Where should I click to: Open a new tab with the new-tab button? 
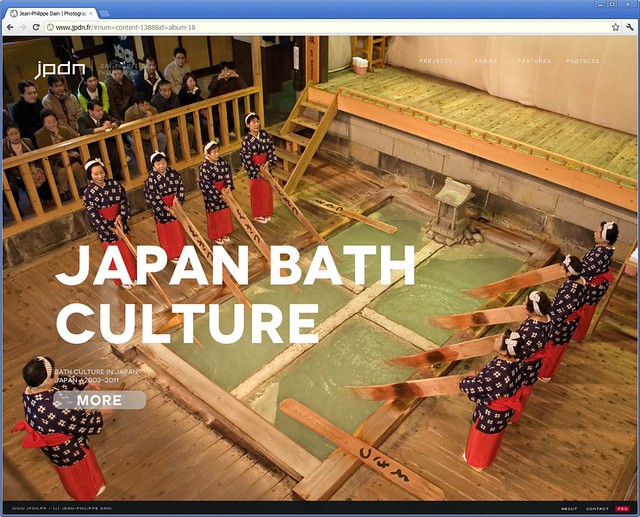tap(104, 13)
